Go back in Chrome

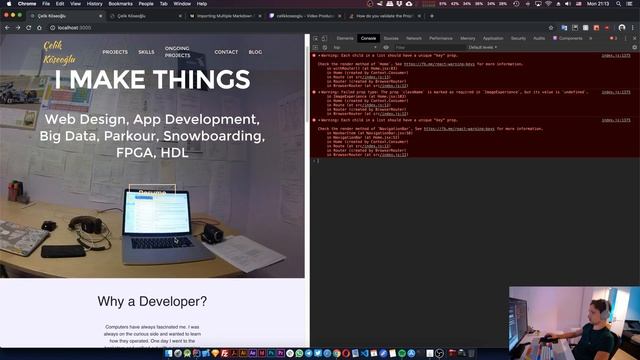coord(7,28)
